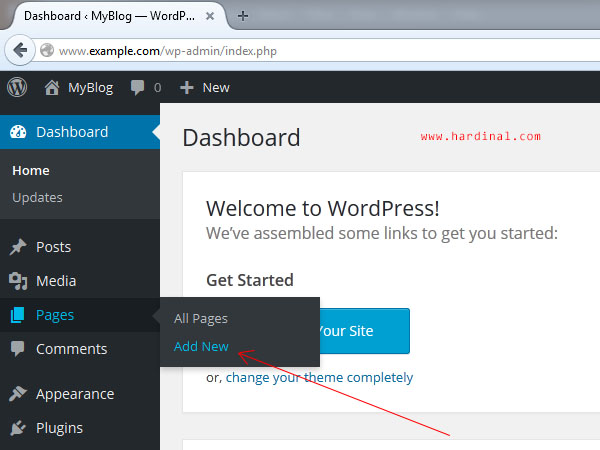Click the Dashboard page title heading
The image size is (600, 450).
point(241,137)
